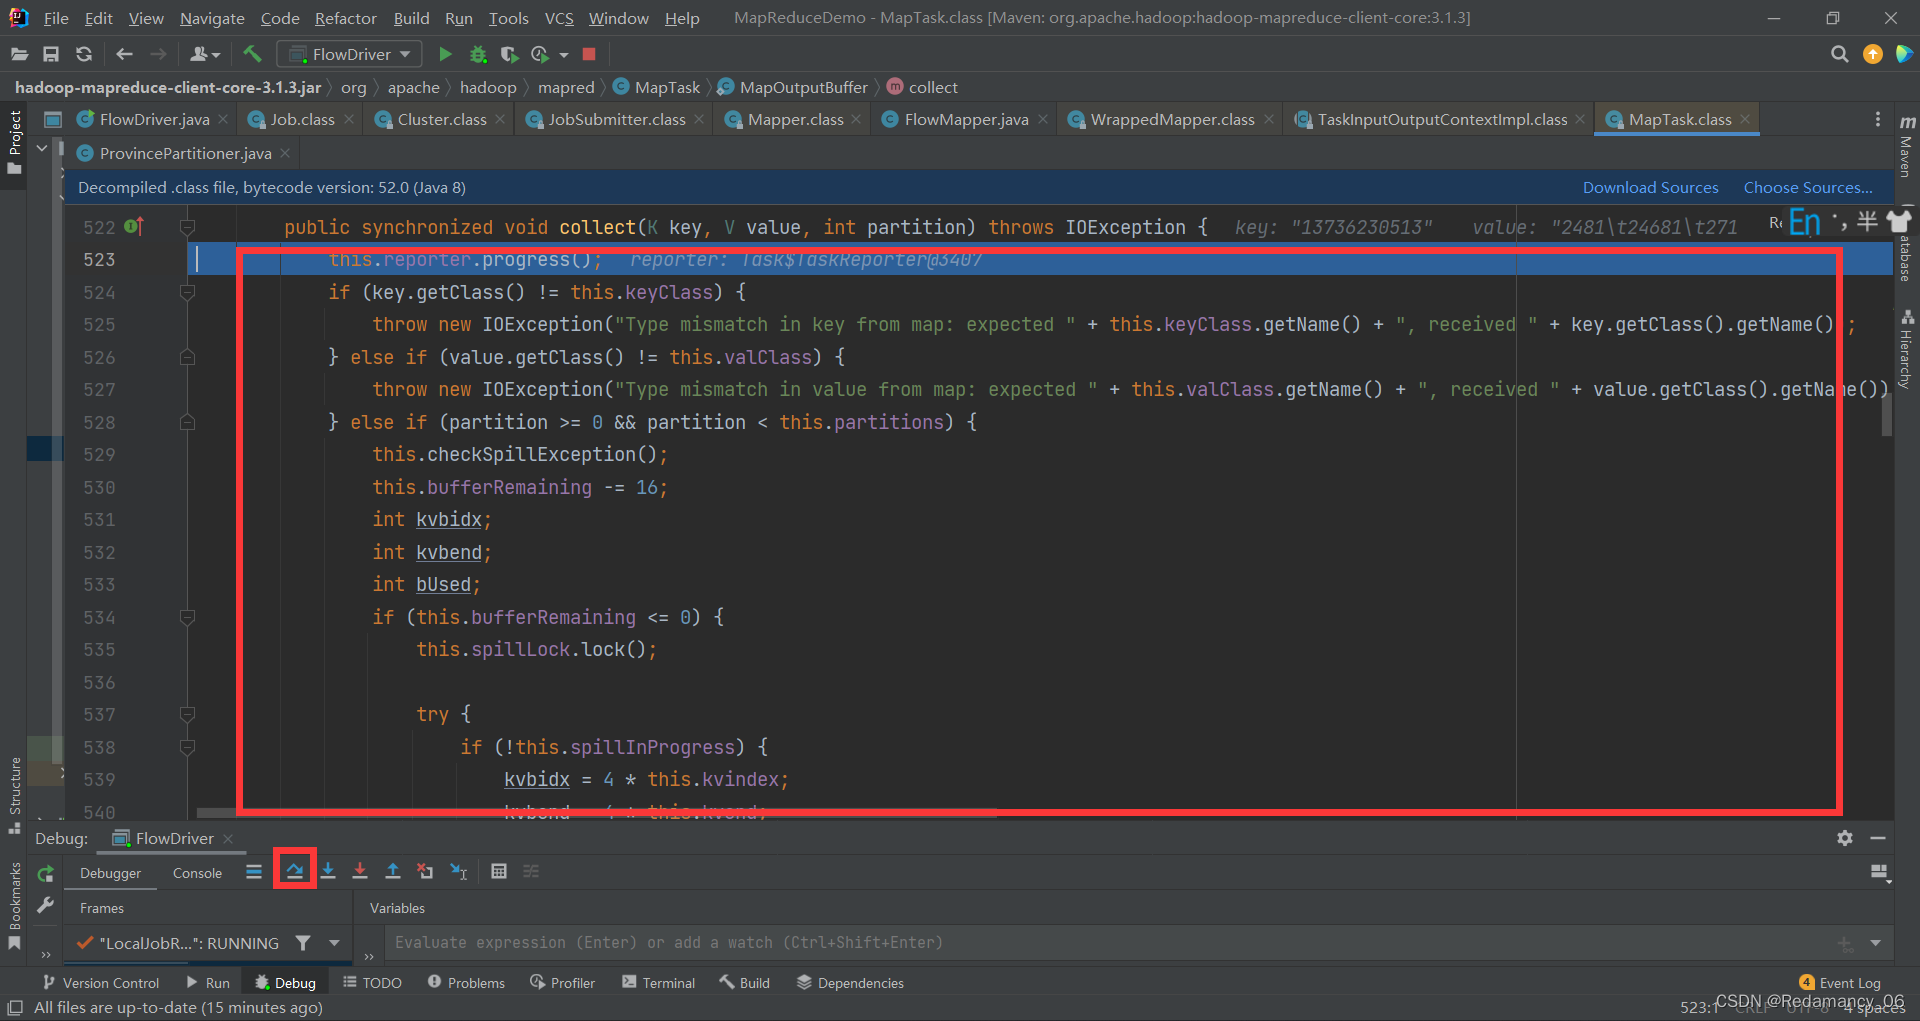
Task: Click the Step Out debugger icon
Action: coord(393,871)
